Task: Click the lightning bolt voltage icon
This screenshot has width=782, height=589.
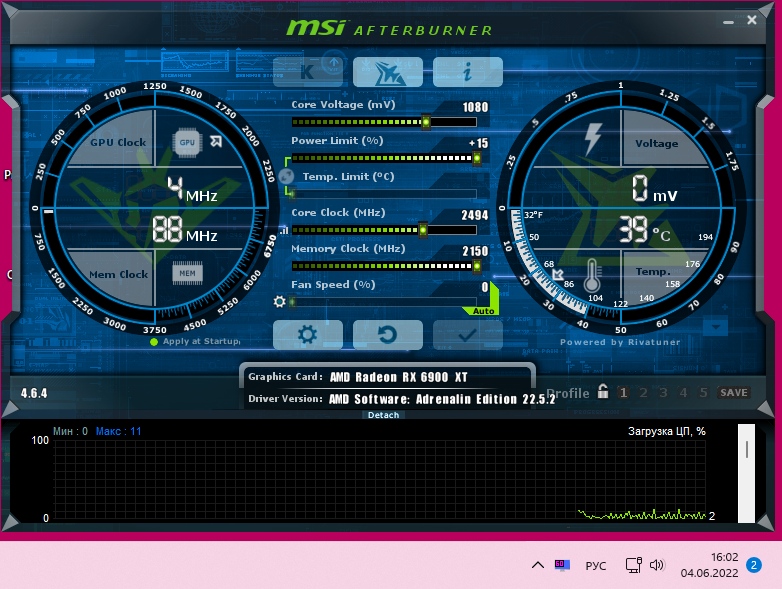Action: coord(592,138)
